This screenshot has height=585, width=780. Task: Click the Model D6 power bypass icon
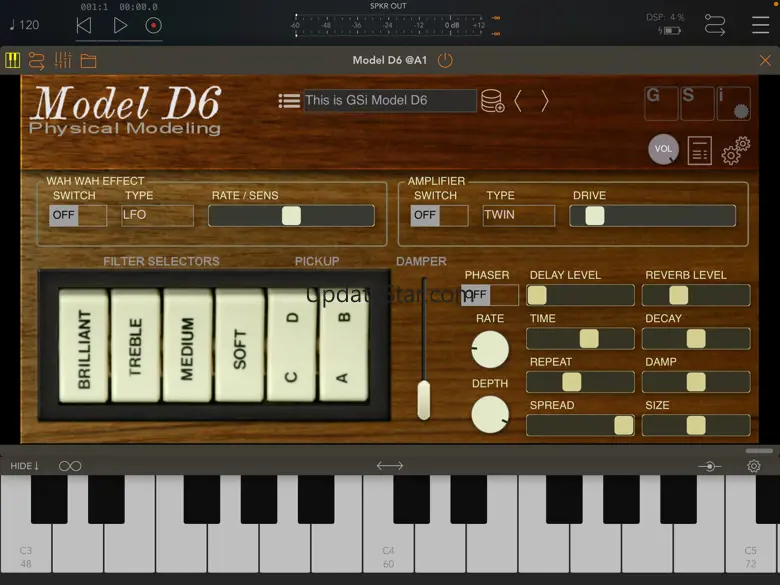pos(445,60)
